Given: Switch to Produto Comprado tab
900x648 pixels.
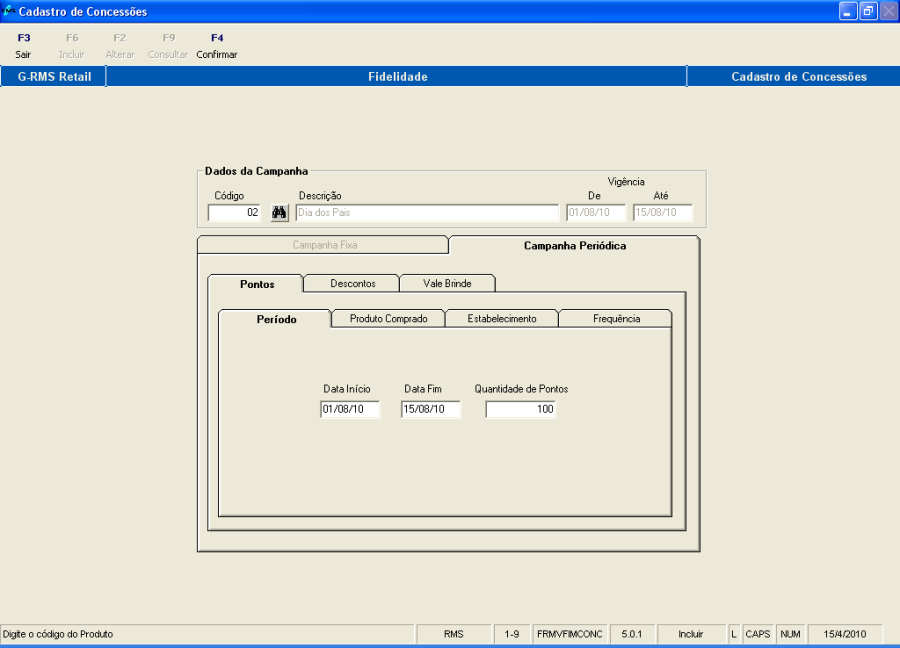Looking at the screenshot, I should pyautogui.click(x=388, y=319).
